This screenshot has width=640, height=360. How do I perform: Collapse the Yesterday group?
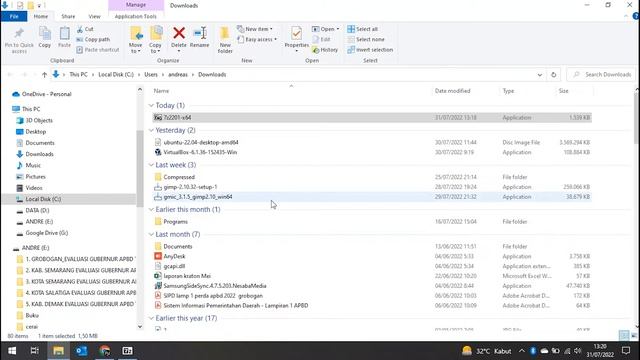151,131
